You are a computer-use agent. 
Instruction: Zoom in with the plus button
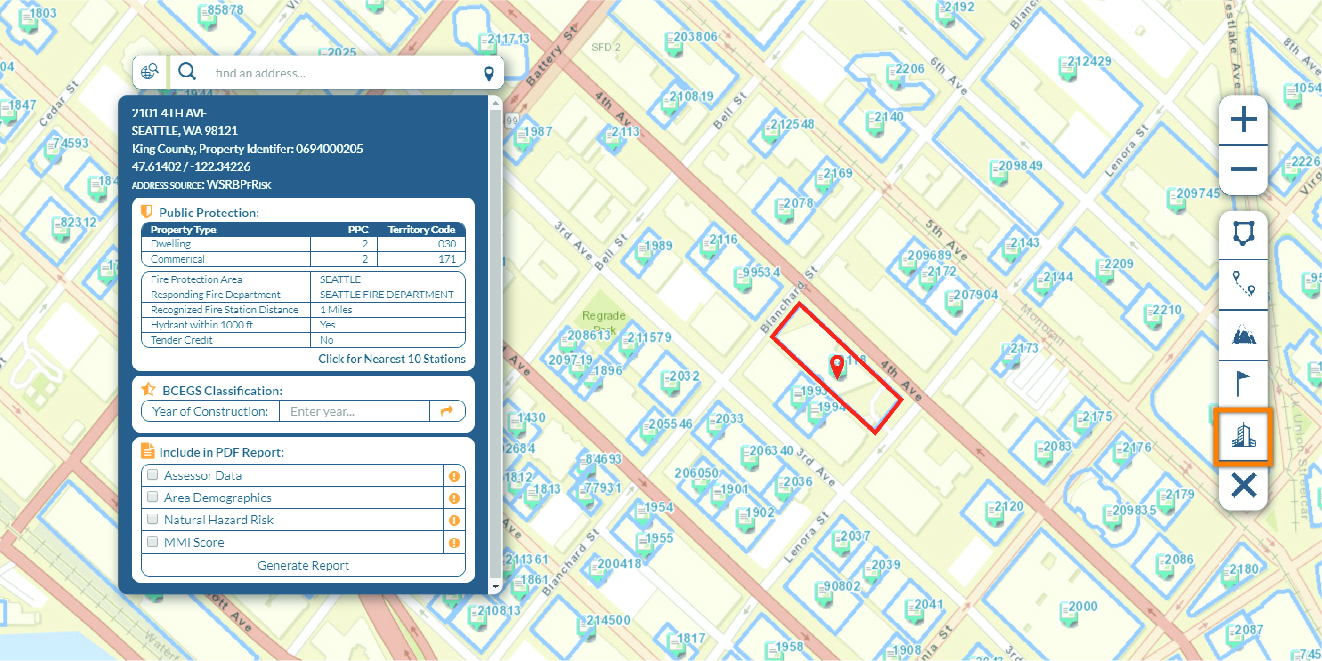pyautogui.click(x=1243, y=121)
